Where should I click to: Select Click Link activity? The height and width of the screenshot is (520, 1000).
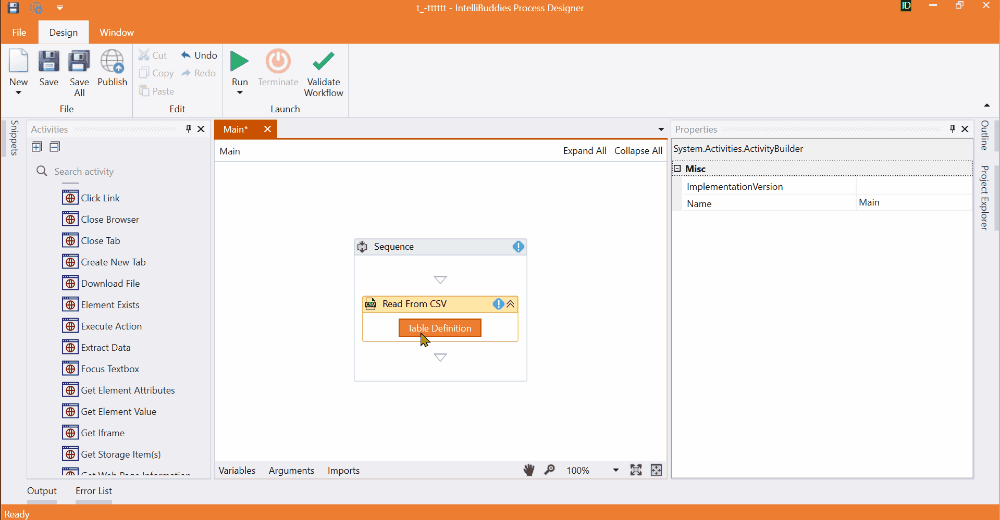[x=91, y=198]
